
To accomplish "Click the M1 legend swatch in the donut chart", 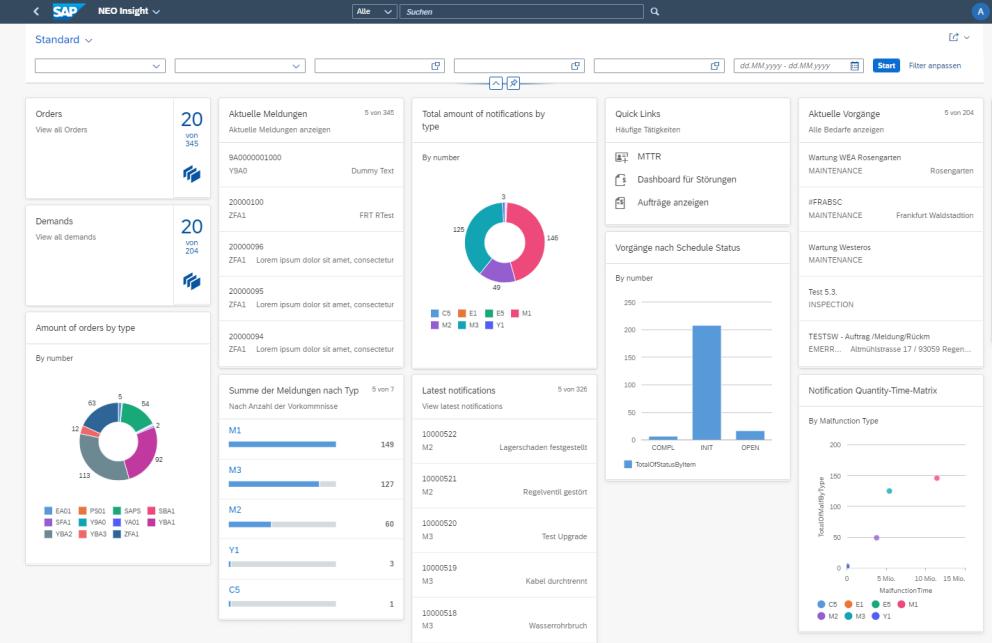I will pos(515,312).
